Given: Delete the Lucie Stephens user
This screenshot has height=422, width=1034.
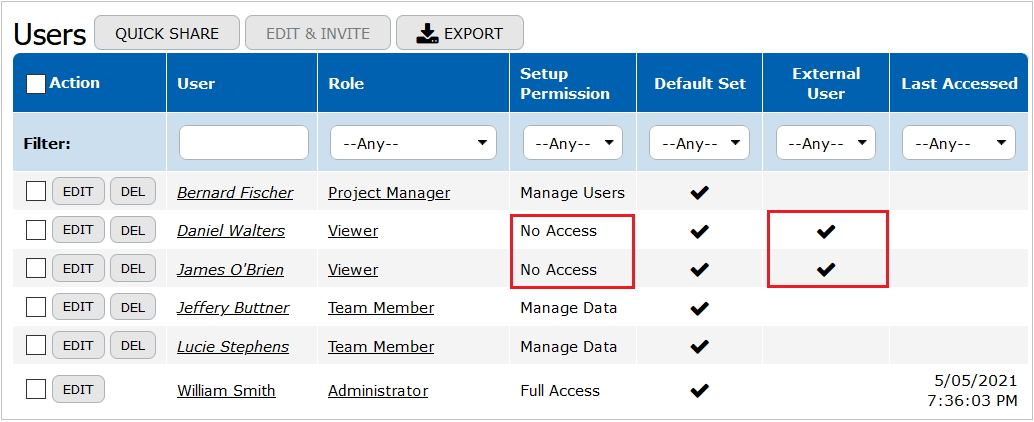Looking at the screenshot, I should point(133,345).
